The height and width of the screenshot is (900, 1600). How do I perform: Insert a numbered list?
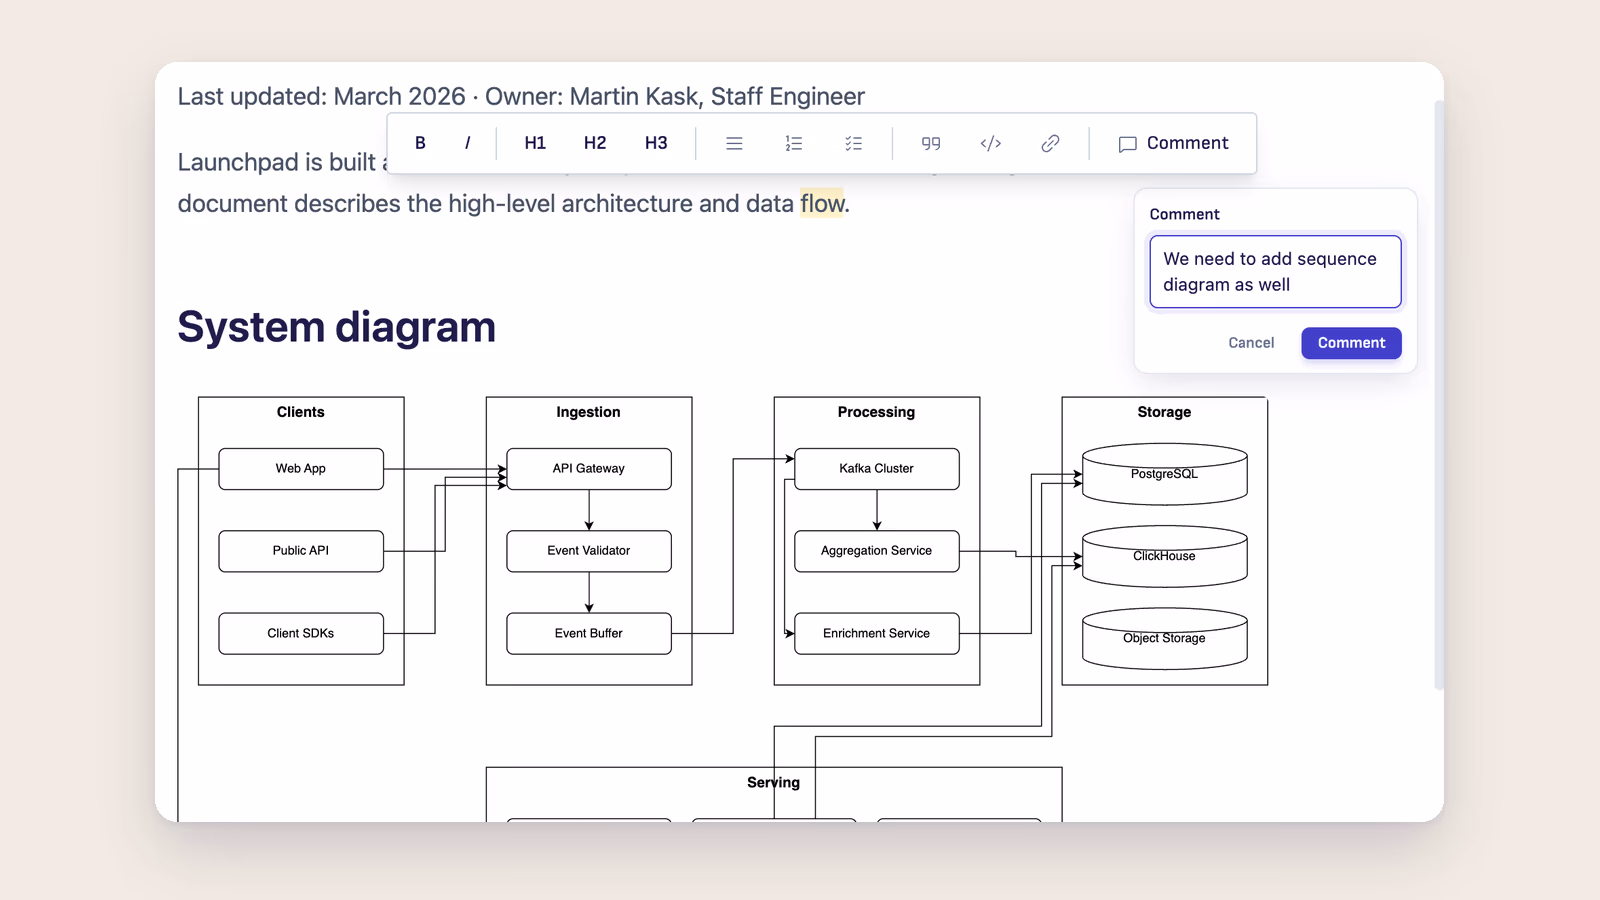pyautogui.click(x=794, y=143)
